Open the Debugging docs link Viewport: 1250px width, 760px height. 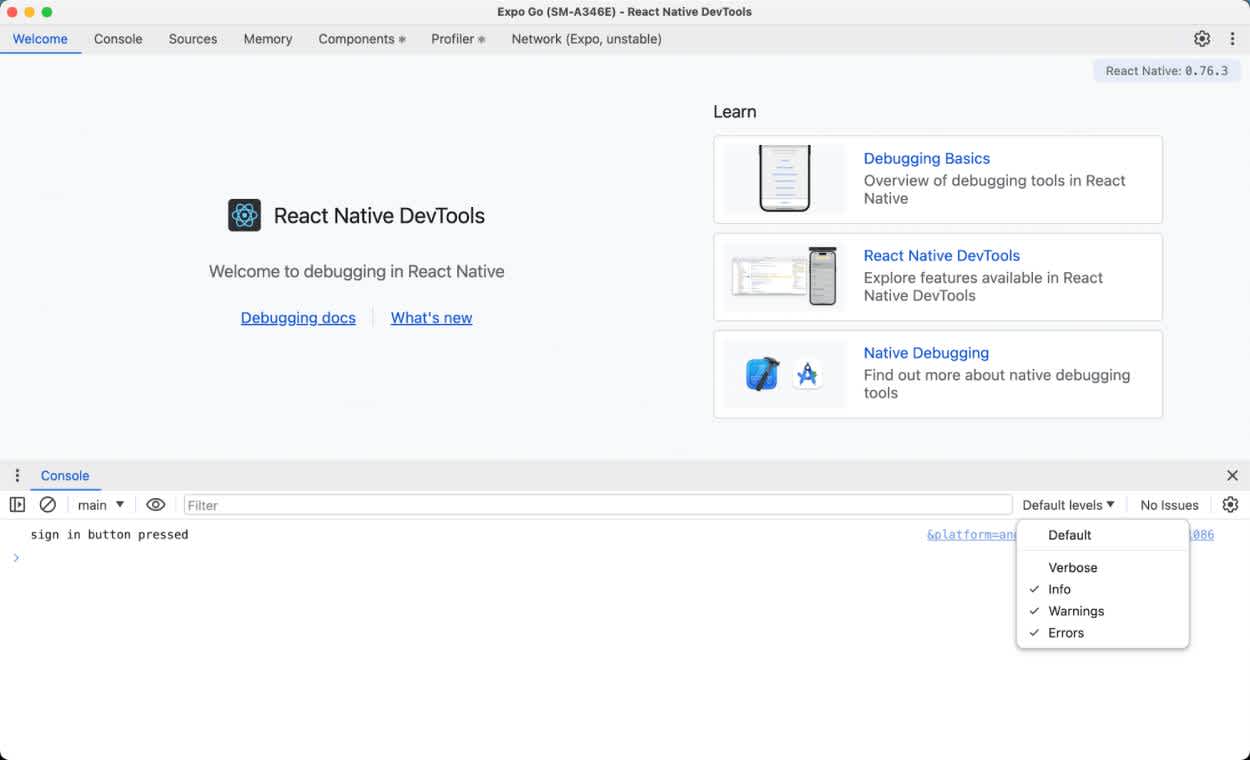[x=298, y=317]
